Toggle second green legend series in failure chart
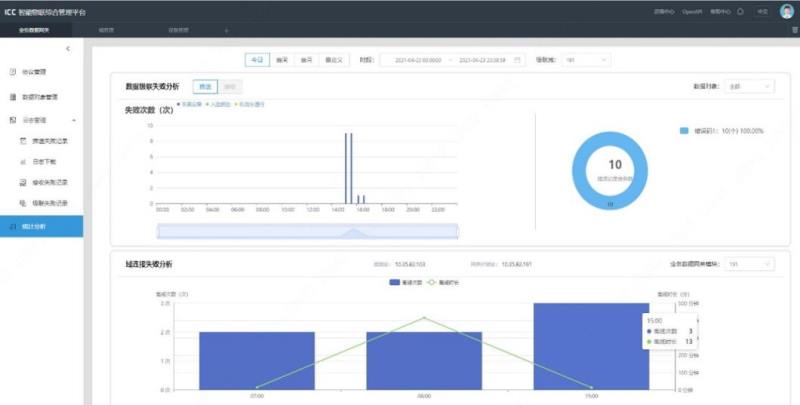 click(x=218, y=105)
